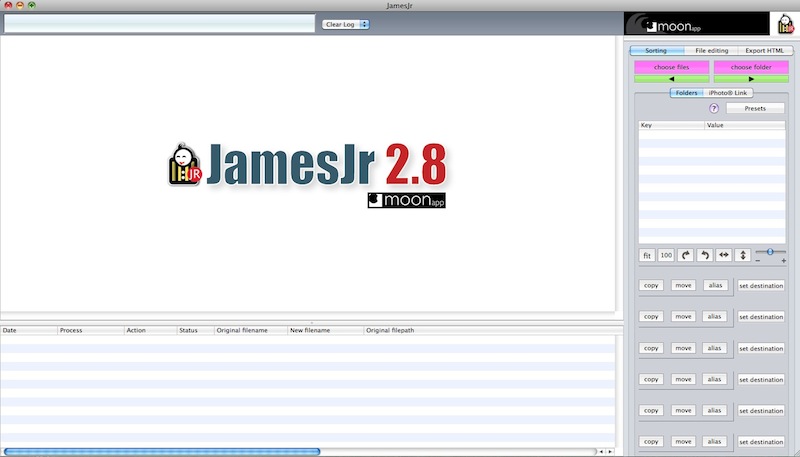Click the first row's set destination button
The image size is (800, 457).
coord(760,286)
